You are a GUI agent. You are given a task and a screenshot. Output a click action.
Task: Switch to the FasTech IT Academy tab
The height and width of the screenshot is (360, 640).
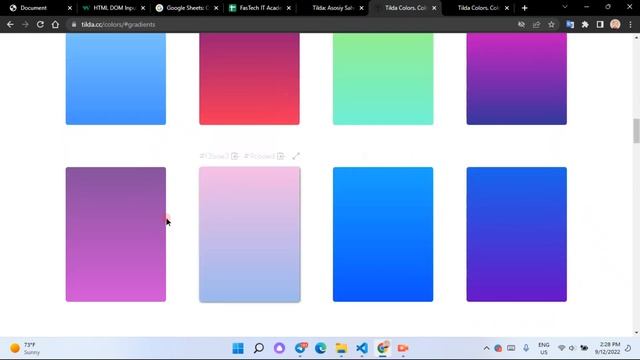pos(260,8)
